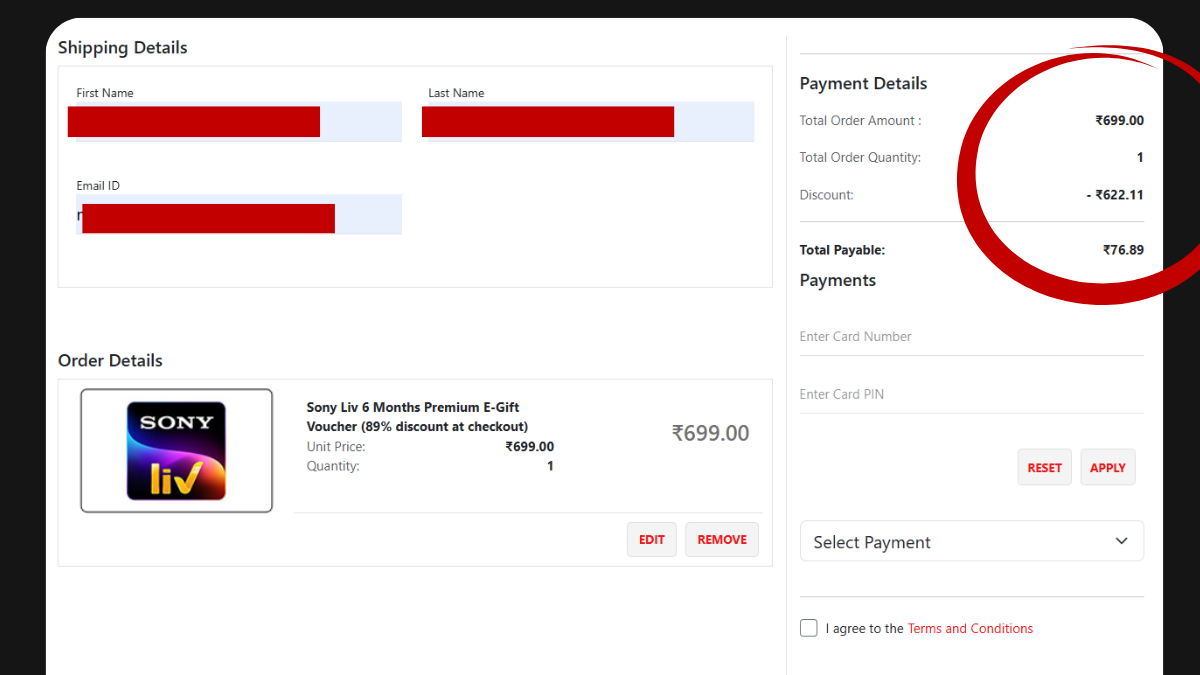Click the Shipping Details heading
This screenshot has height=675, width=1200.
click(x=123, y=47)
